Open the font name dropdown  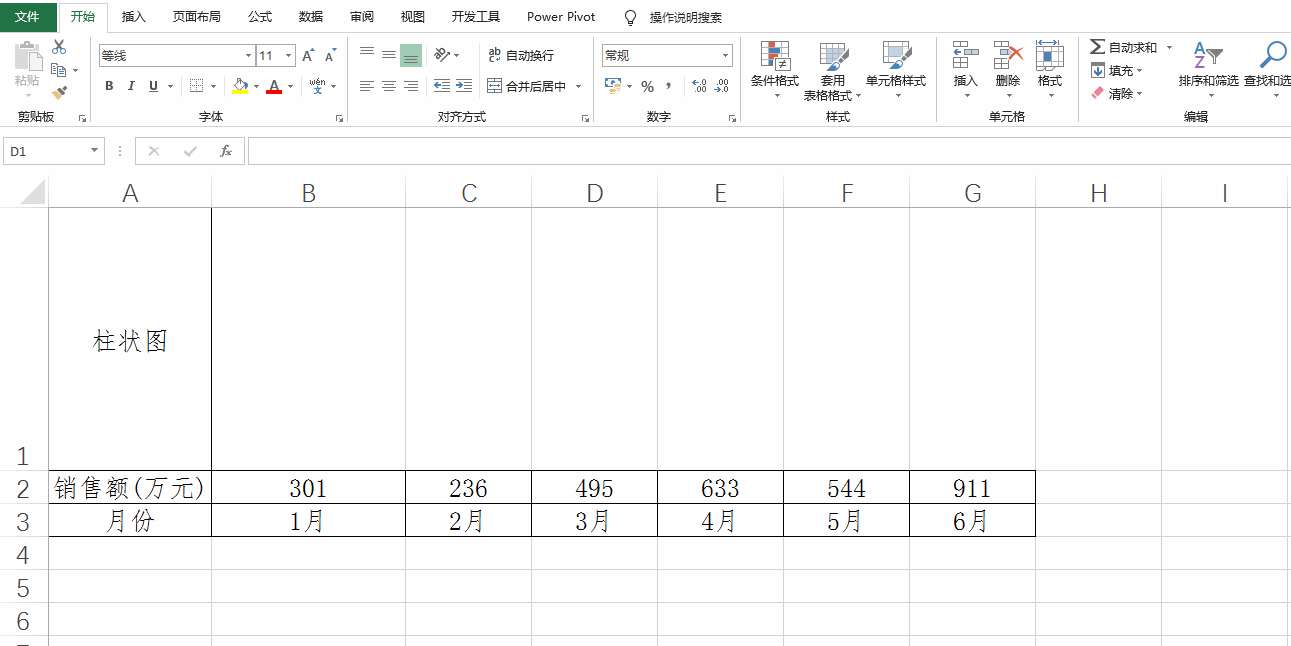[246, 55]
